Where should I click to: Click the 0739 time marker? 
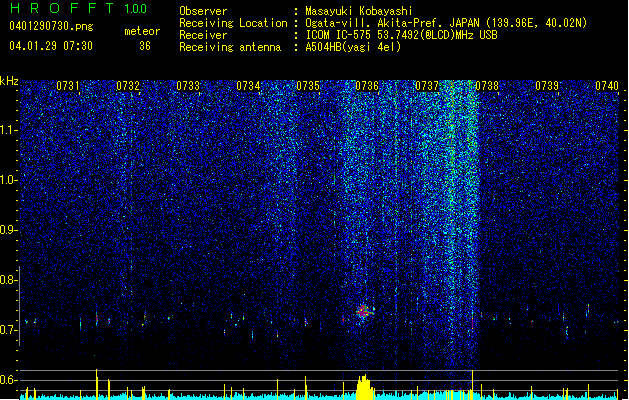click(x=547, y=86)
